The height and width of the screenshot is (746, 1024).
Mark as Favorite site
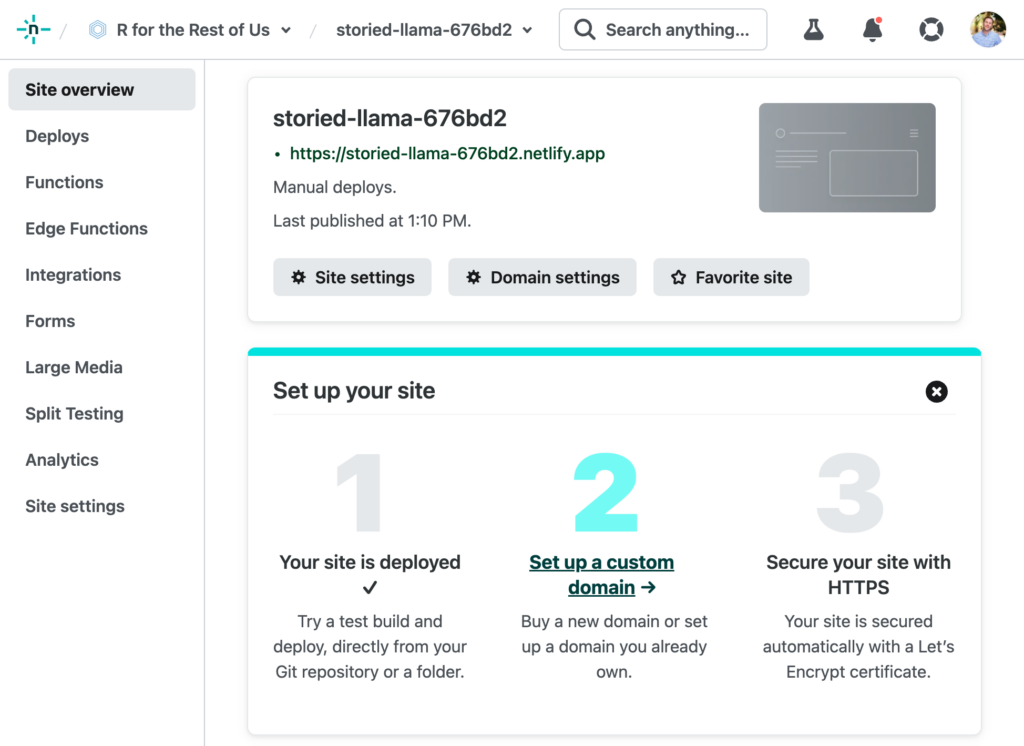pyautogui.click(x=731, y=277)
